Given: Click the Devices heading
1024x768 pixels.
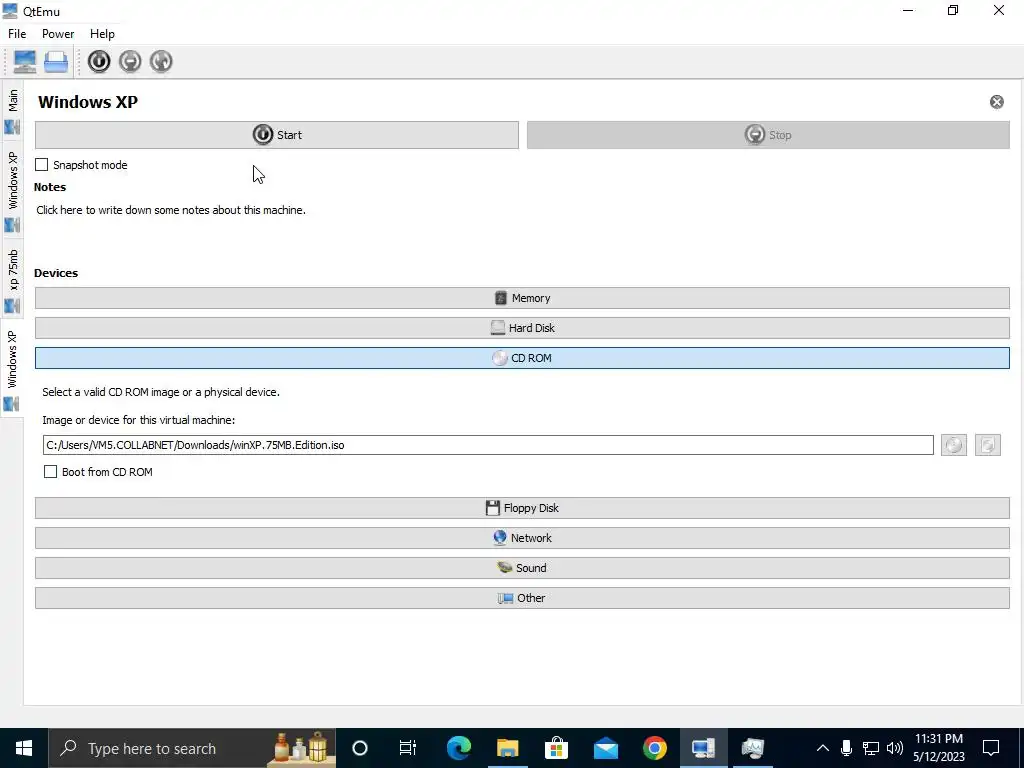Looking at the screenshot, I should coord(56,273).
